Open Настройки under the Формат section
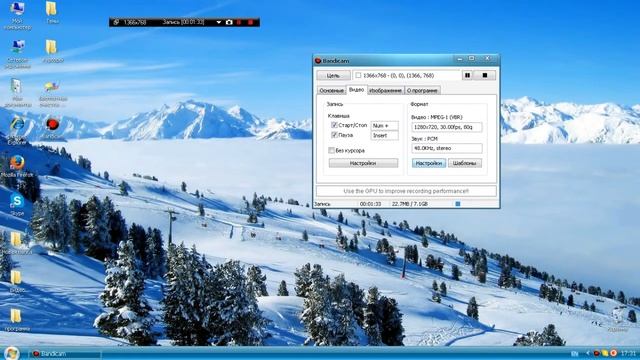The width and height of the screenshot is (640, 360). pyautogui.click(x=429, y=163)
